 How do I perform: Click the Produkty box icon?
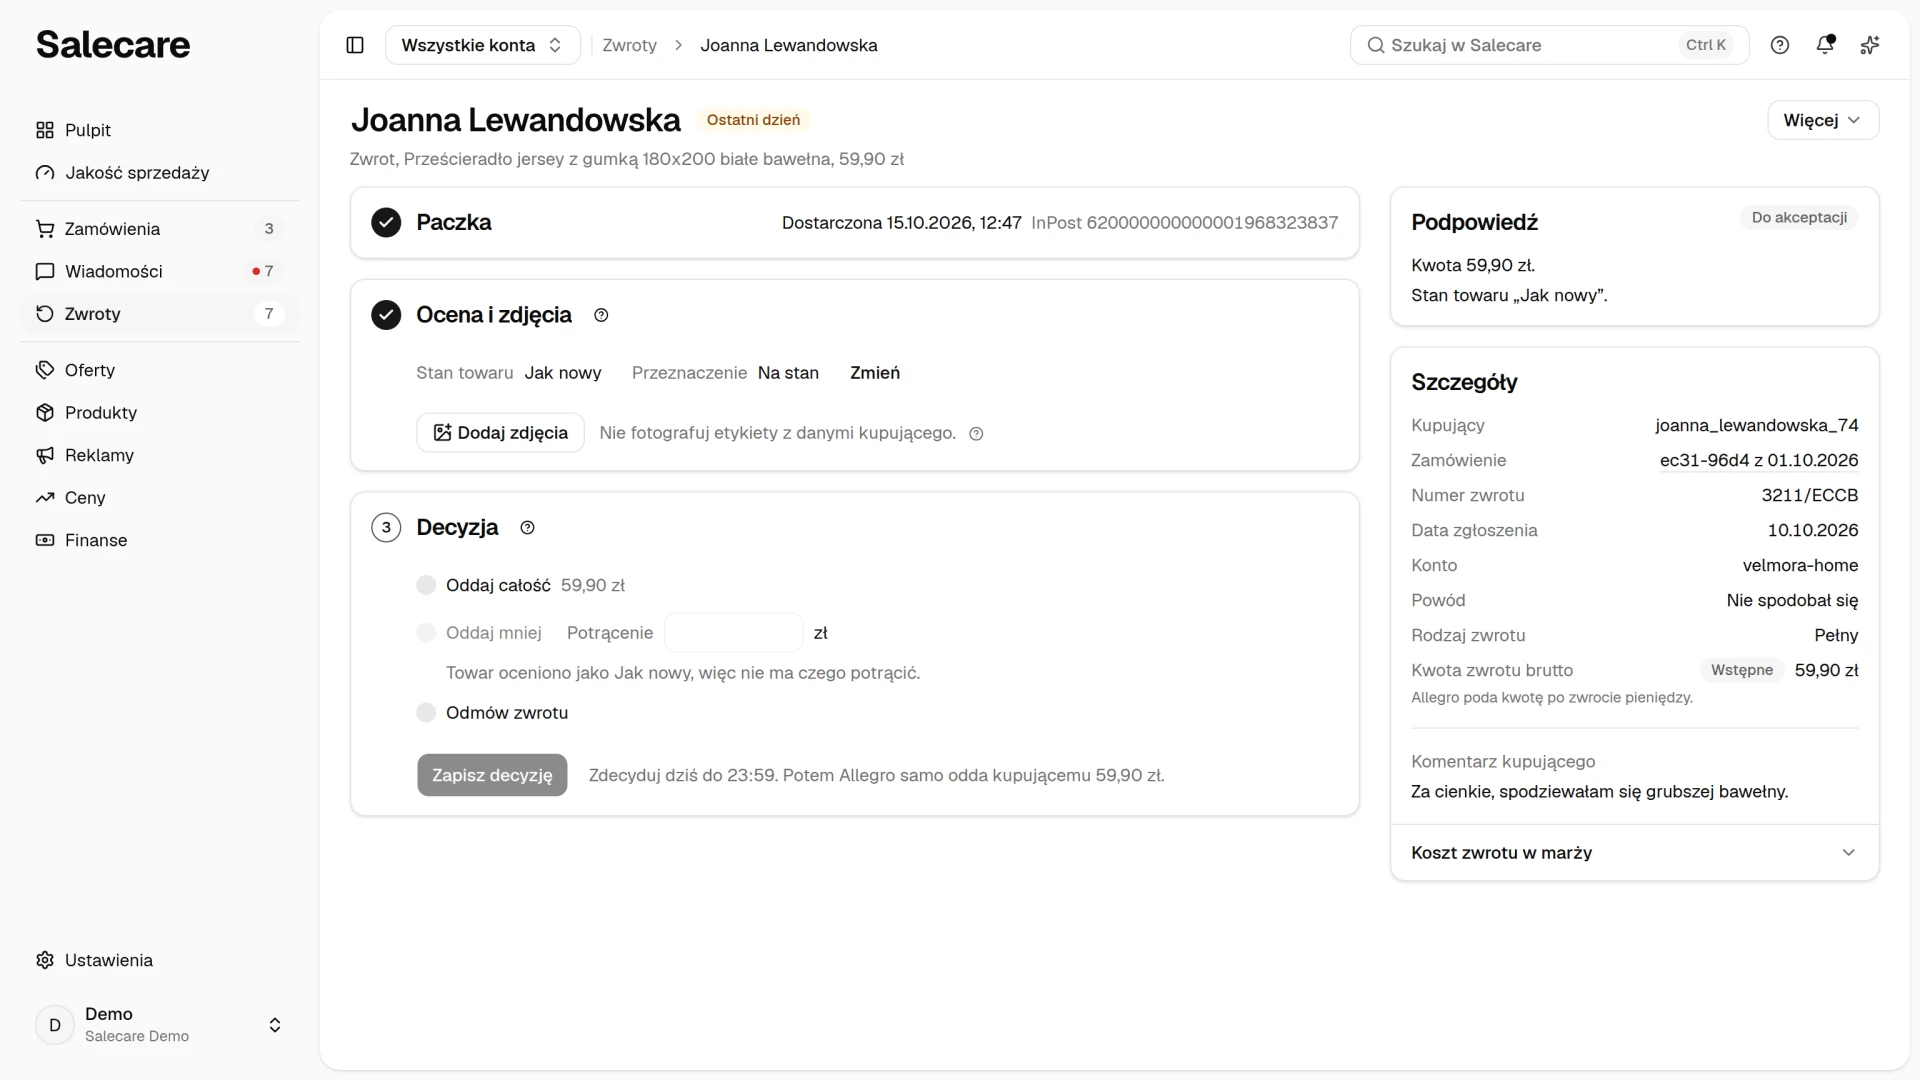45,413
